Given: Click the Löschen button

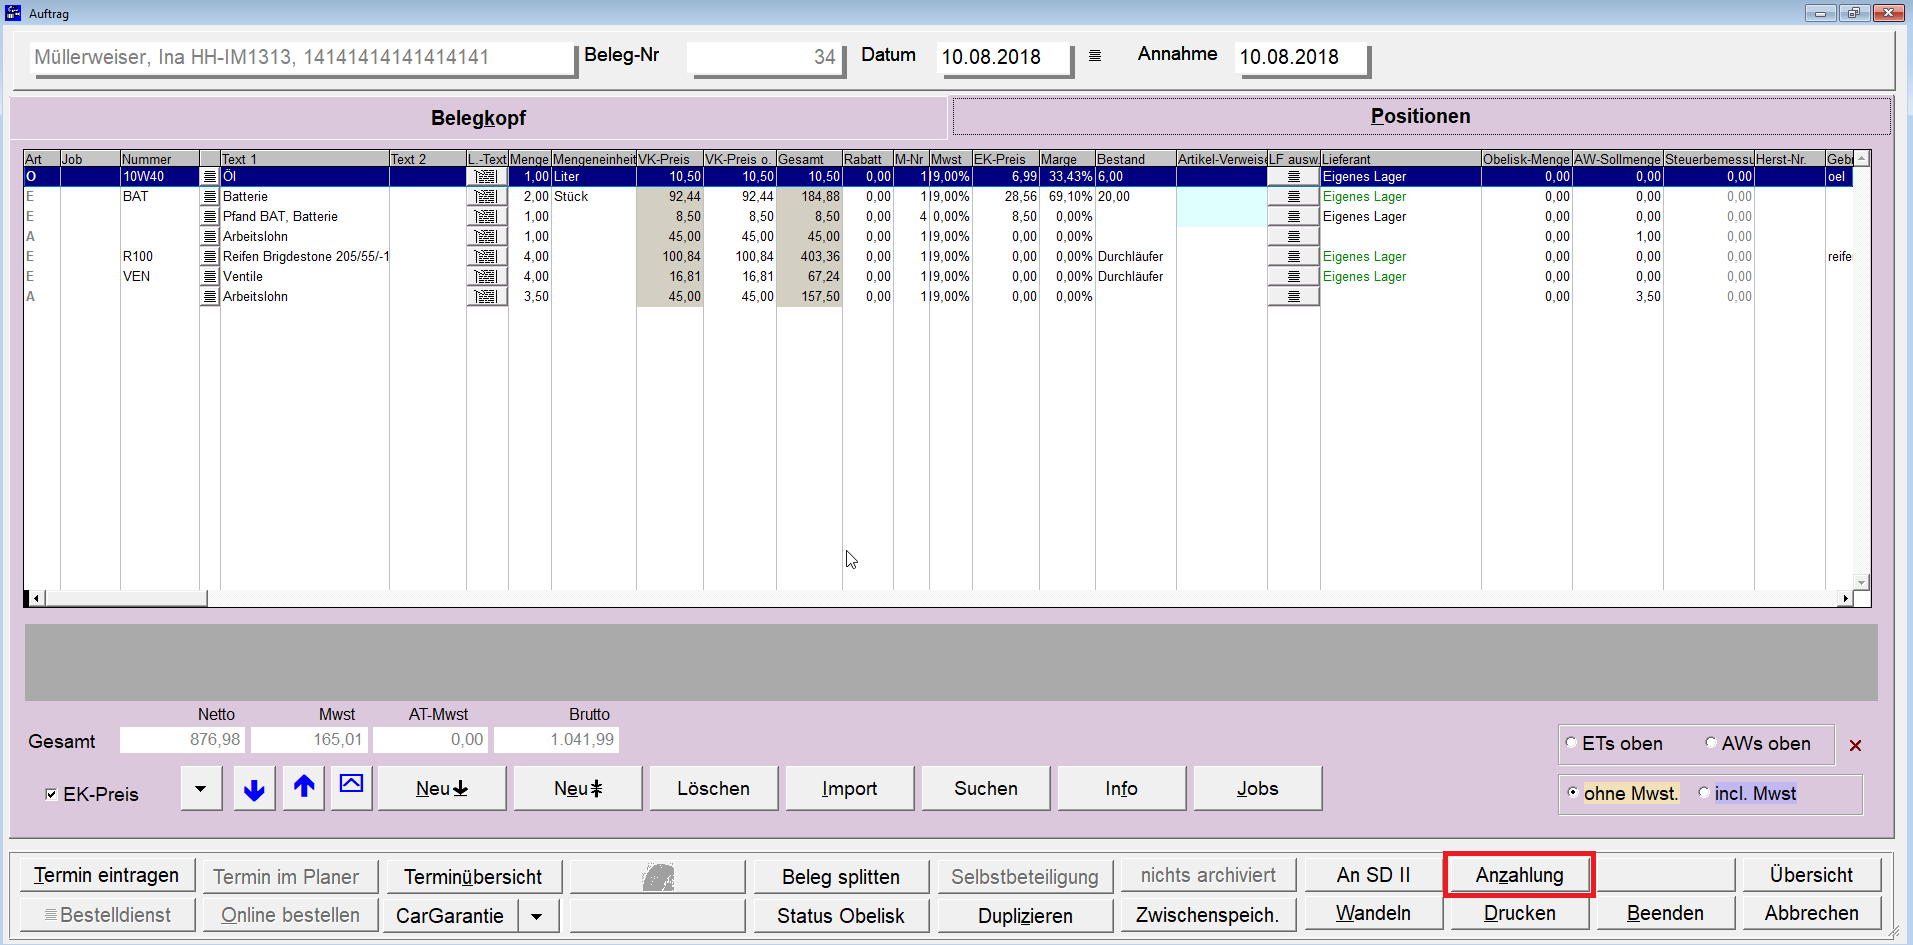Looking at the screenshot, I should (713, 789).
